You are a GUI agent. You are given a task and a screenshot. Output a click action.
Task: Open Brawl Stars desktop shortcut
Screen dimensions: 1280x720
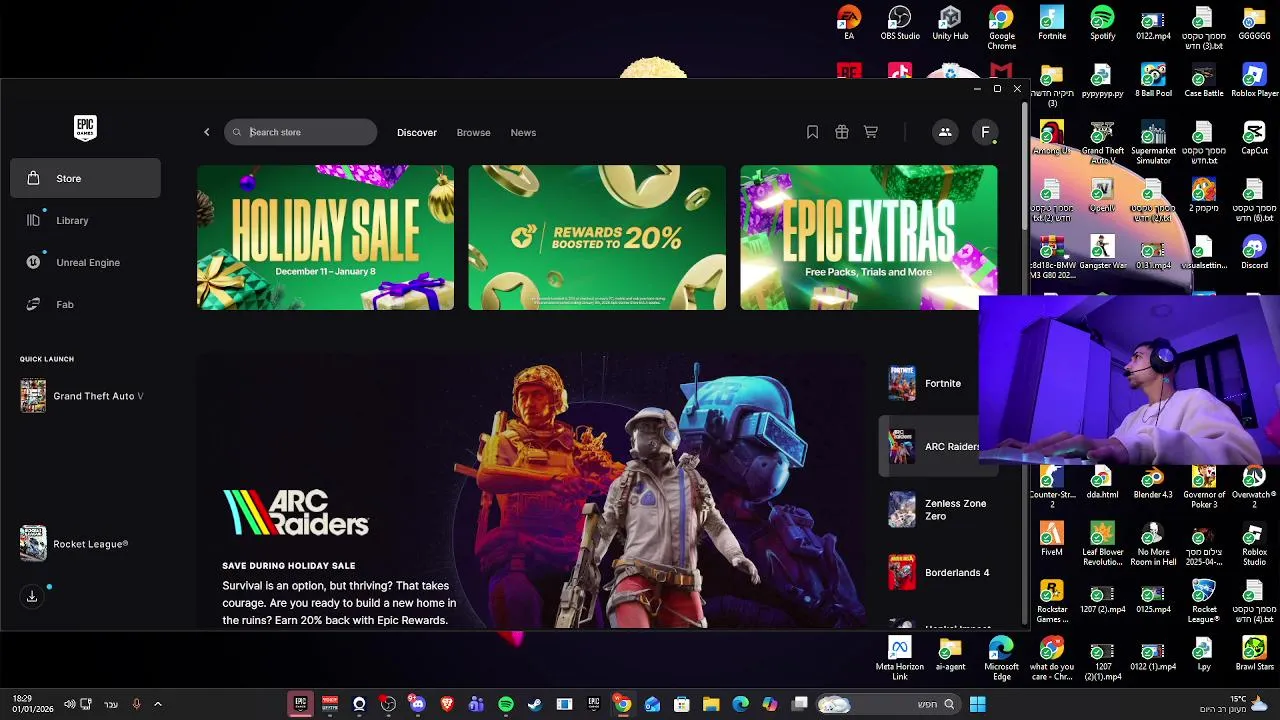(1254, 654)
